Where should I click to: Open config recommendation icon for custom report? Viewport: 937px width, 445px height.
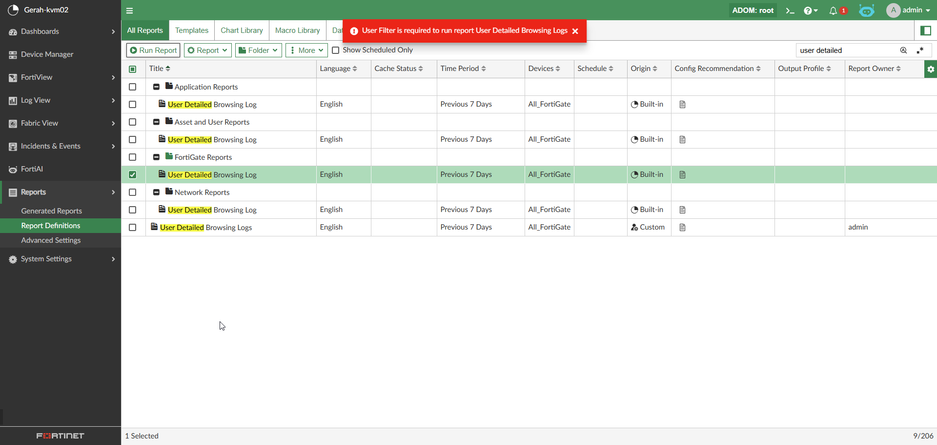(682, 228)
